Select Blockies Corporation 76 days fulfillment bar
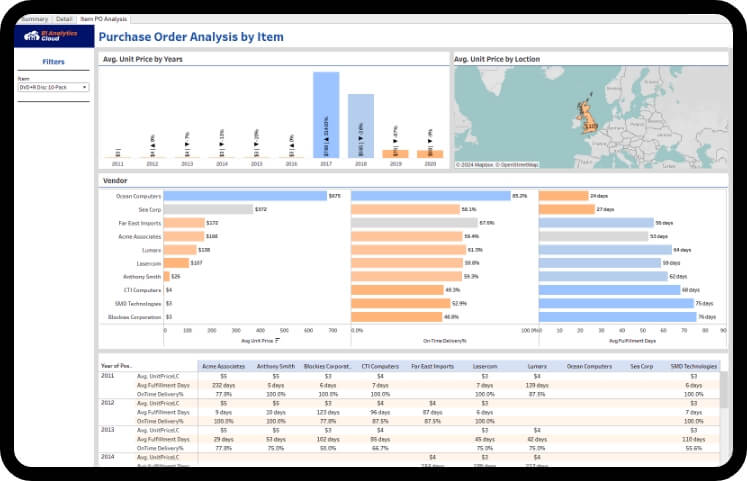 point(618,317)
